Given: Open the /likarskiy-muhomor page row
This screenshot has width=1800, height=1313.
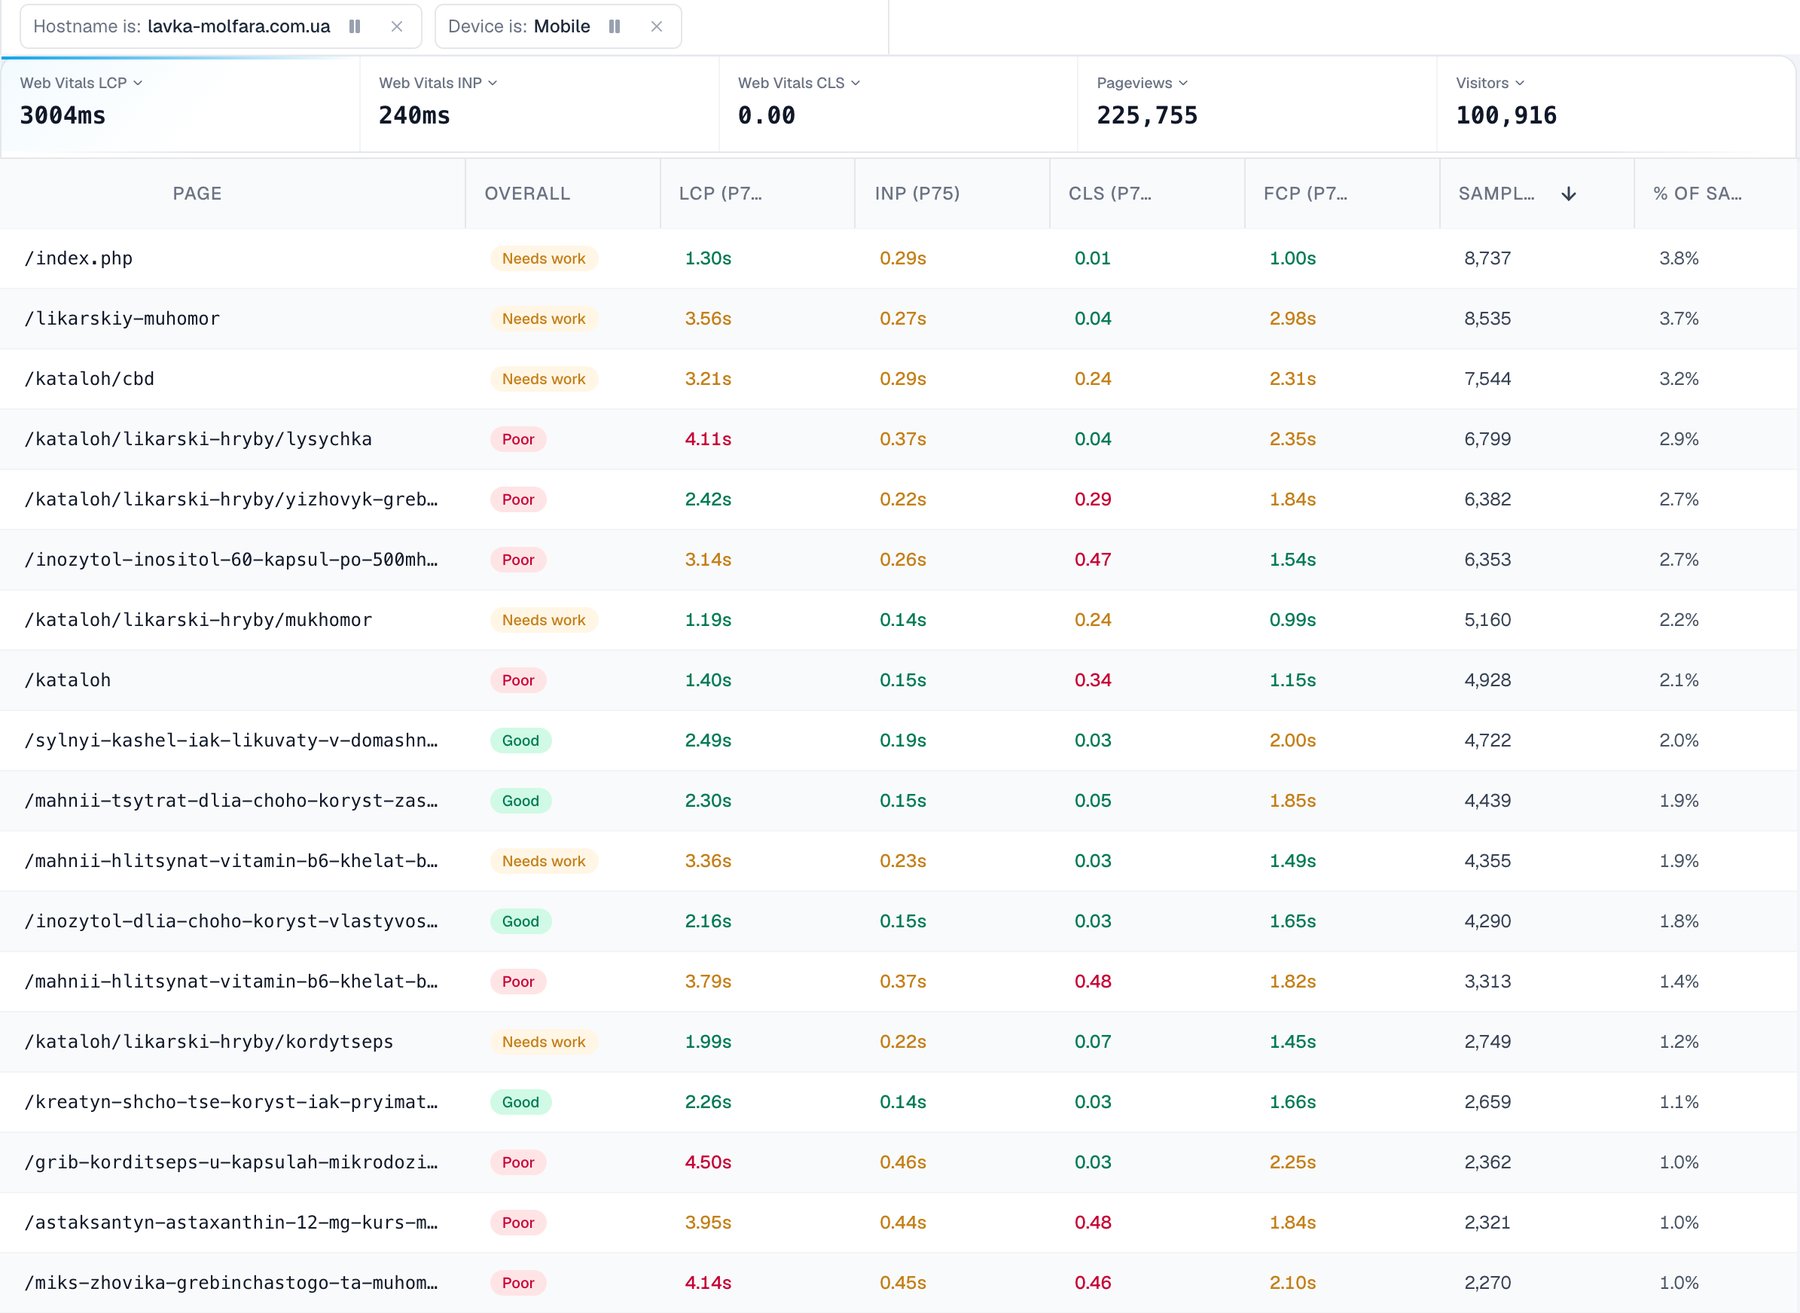Looking at the screenshot, I should point(898,318).
